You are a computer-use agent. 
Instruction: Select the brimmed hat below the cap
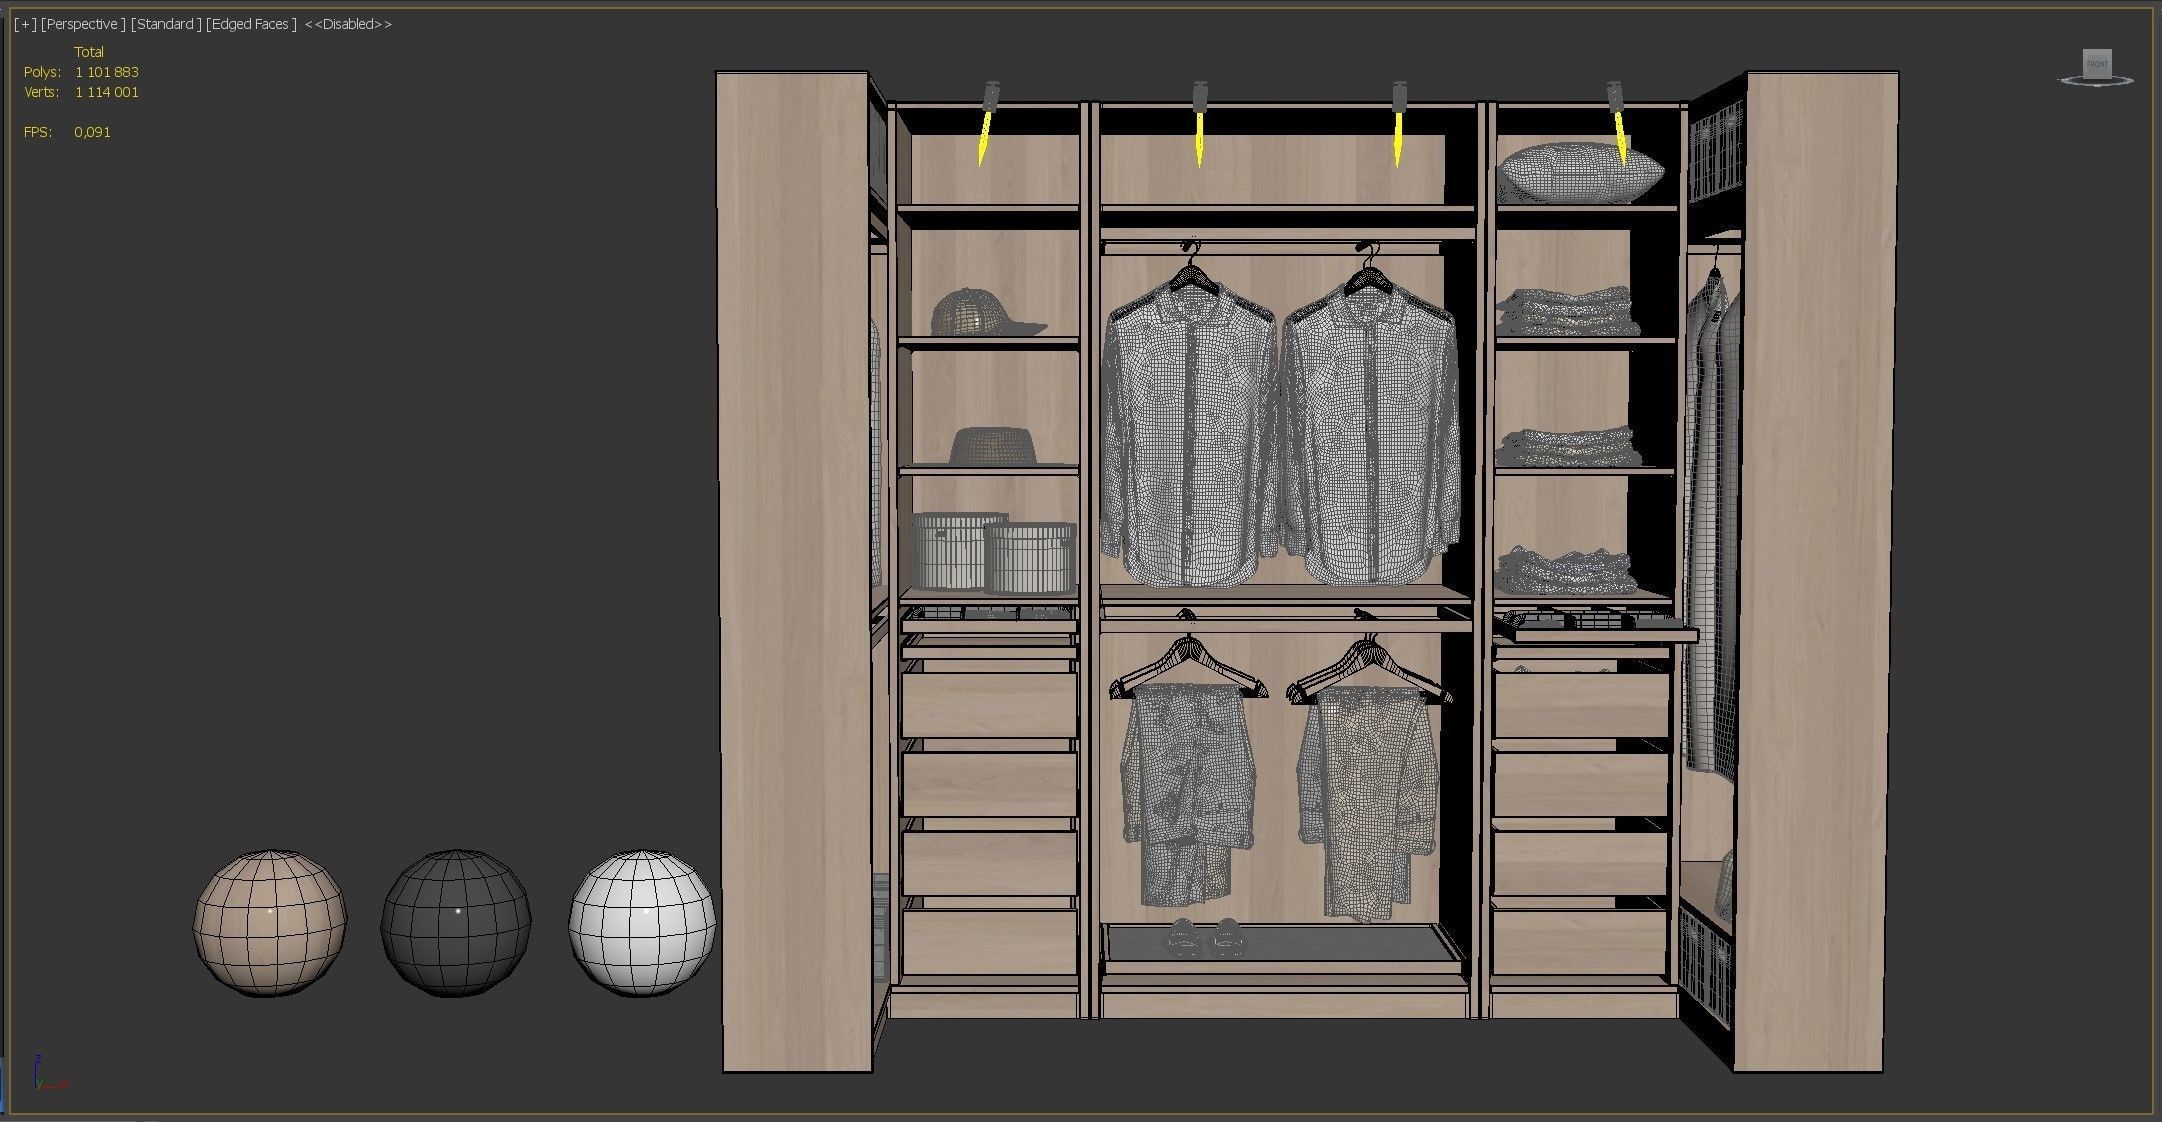pyautogui.click(x=993, y=446)
